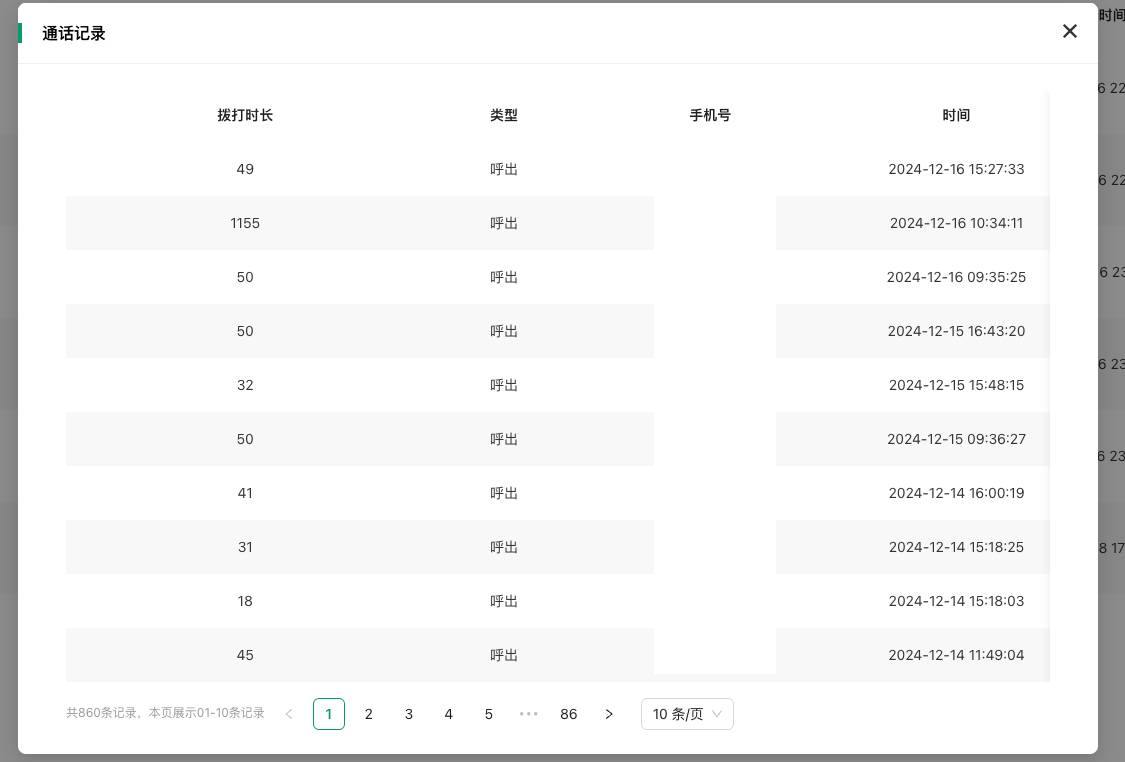Open the 10 条/页 page size dropdown
Image resolution: width=1125 pixels, height=762 pixels.
coord(687,714)
